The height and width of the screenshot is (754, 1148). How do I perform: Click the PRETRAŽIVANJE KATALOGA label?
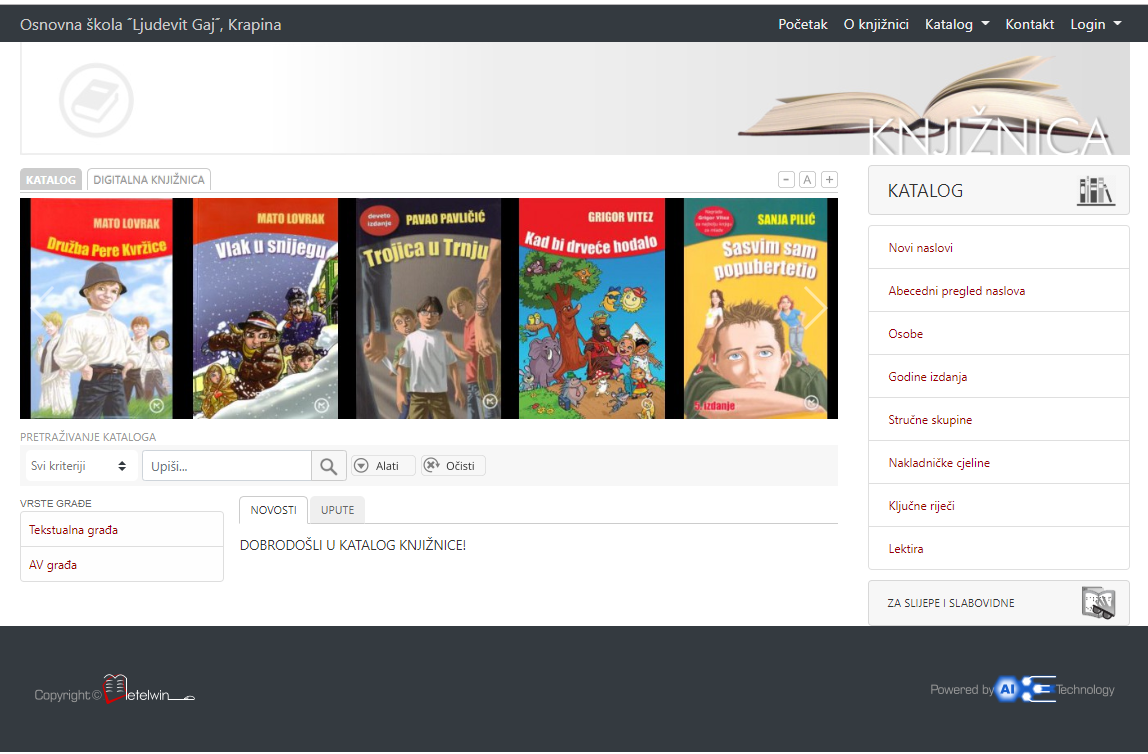[88, 437]
